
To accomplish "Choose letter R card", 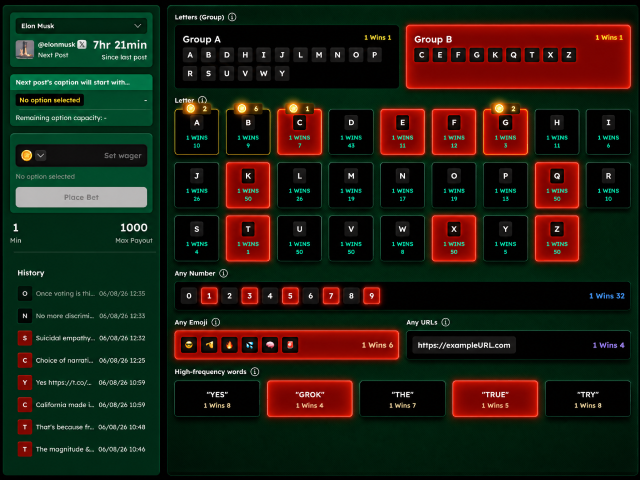I will 608,185.
